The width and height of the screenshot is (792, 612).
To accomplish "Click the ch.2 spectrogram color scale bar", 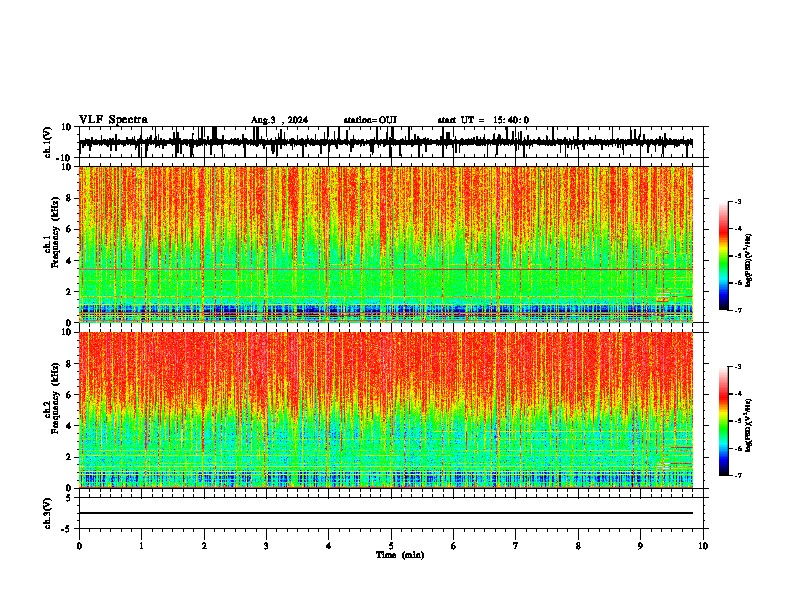I will tap(723, 421).
